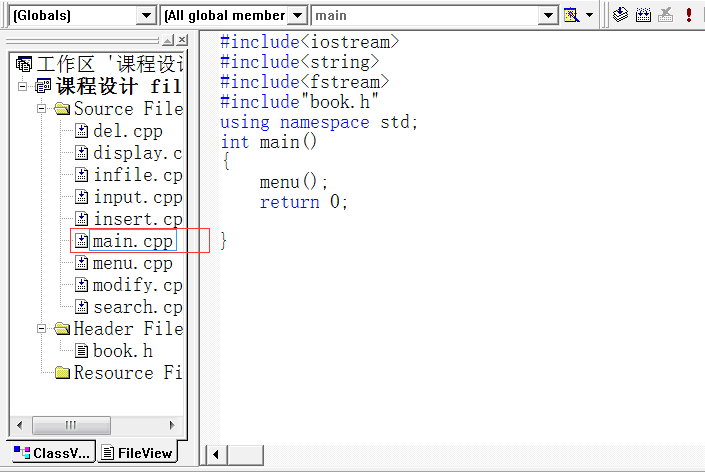Image resolution: width=705 pixels, height=472 pixels.
Task: Open modify.cpp in the file tree
Action: point(138,285)
